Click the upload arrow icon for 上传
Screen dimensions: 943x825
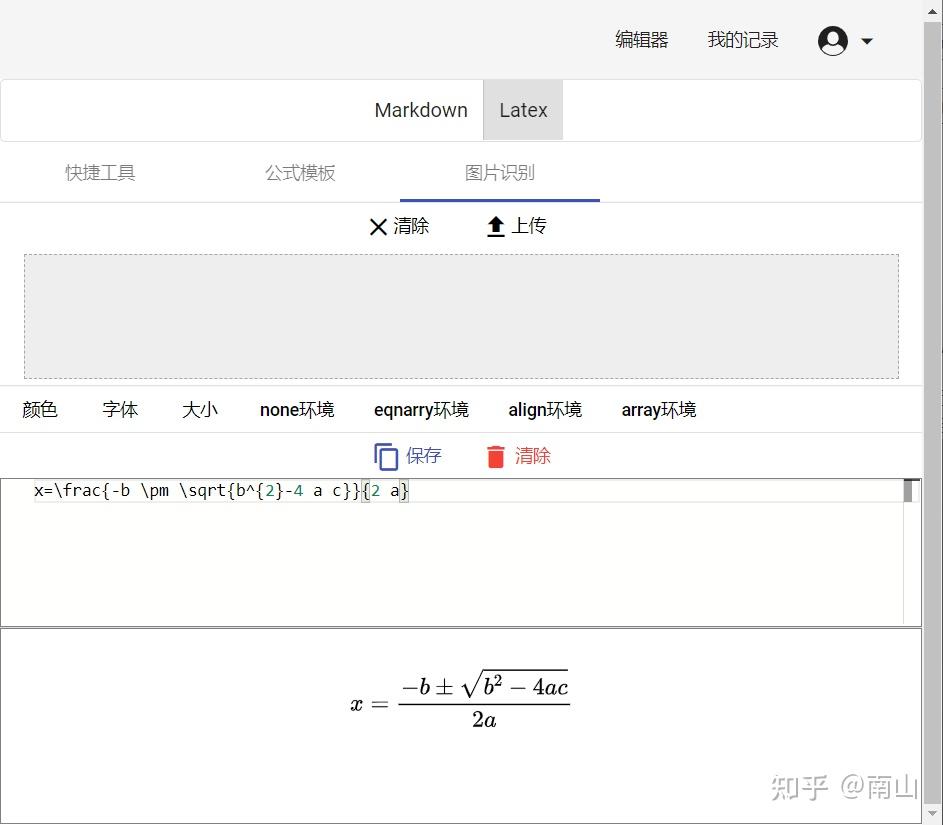click(x=495, y=225)
